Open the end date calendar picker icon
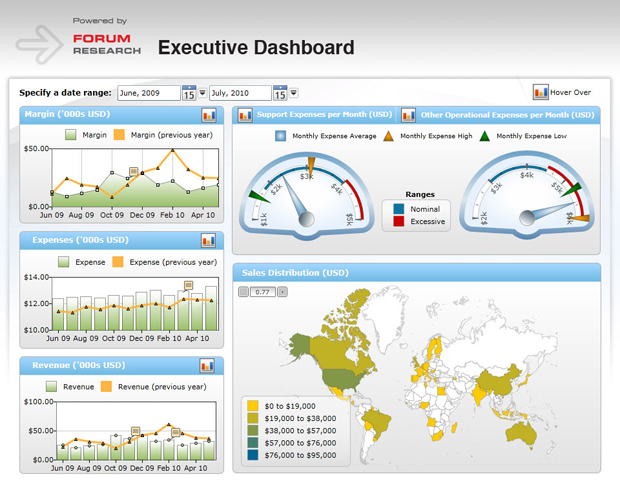620x481 pixels. click(x=280, y=93)
